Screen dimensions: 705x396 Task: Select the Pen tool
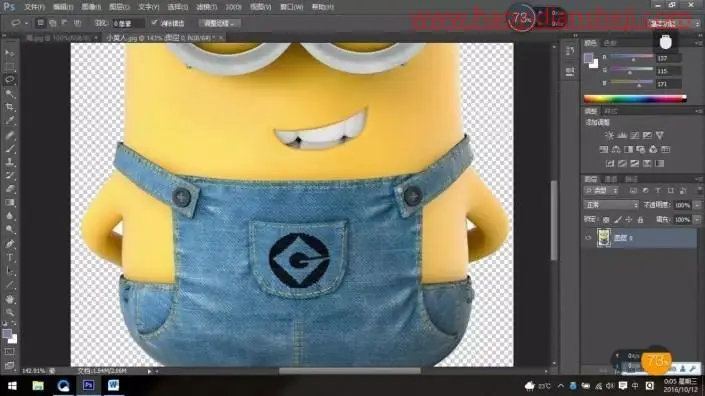pos(9,244)
